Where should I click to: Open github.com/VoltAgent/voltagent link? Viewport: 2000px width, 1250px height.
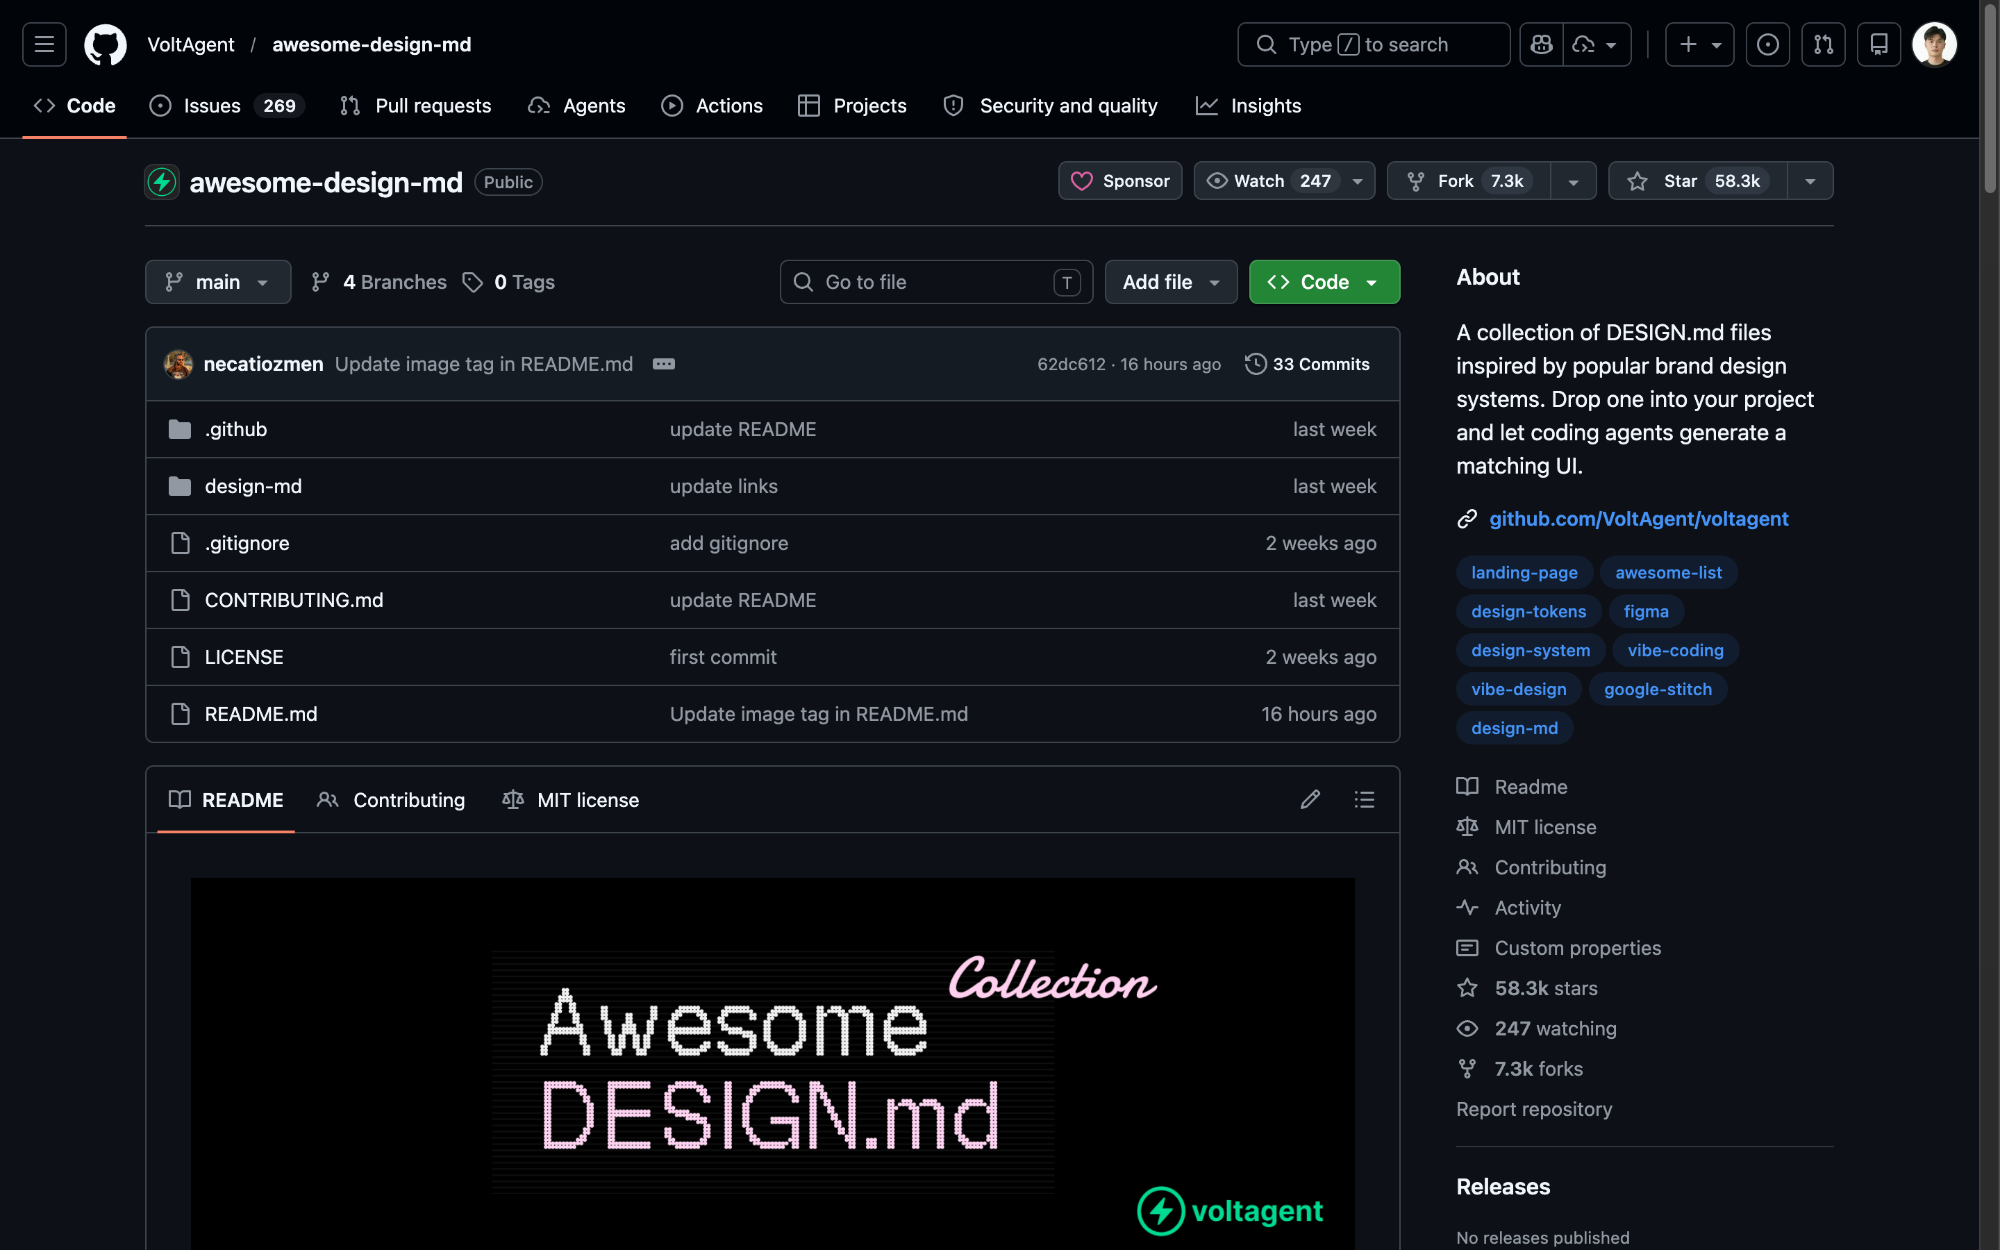tap(1638, 519)
